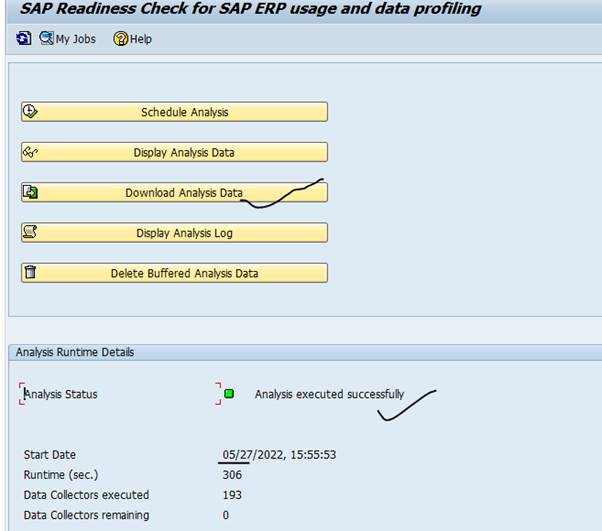This screenshot has height=531, width=602.
Task: Click the Runtime value 306
Action: (x=232, y=475)
